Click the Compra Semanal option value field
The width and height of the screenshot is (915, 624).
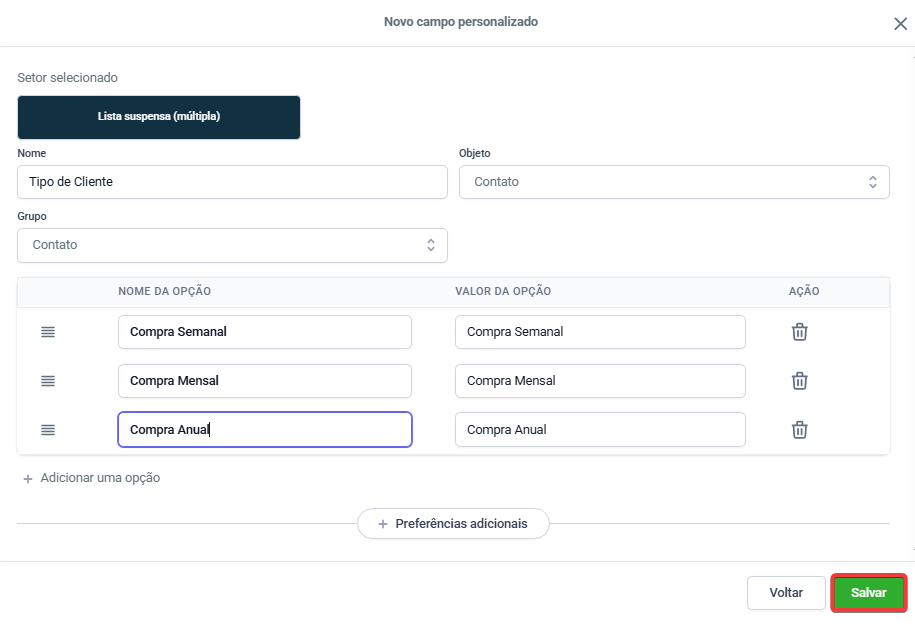click(599, 332)
